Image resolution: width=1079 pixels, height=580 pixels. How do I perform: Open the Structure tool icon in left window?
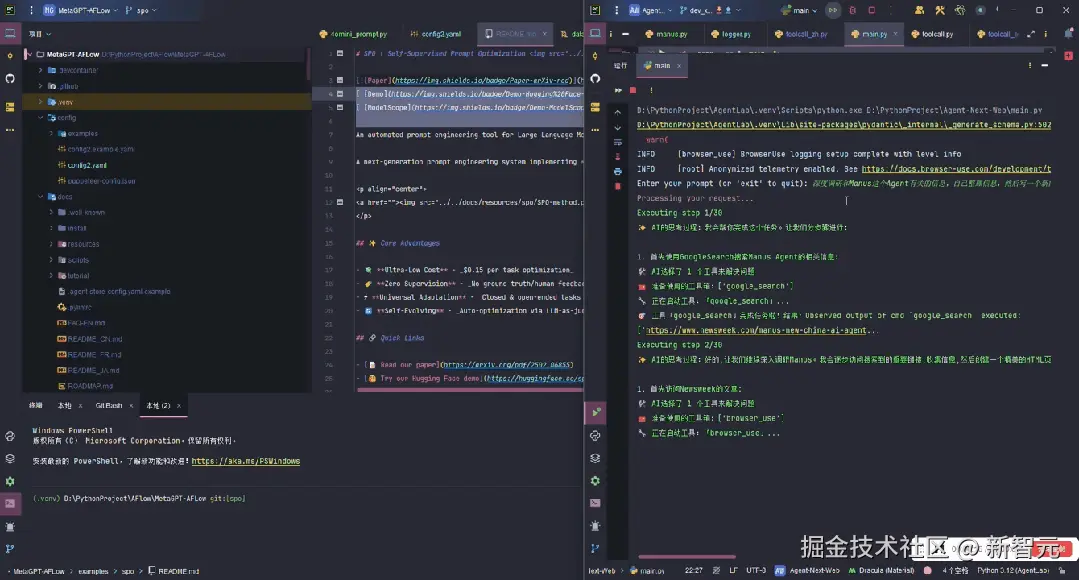(10, 107)
